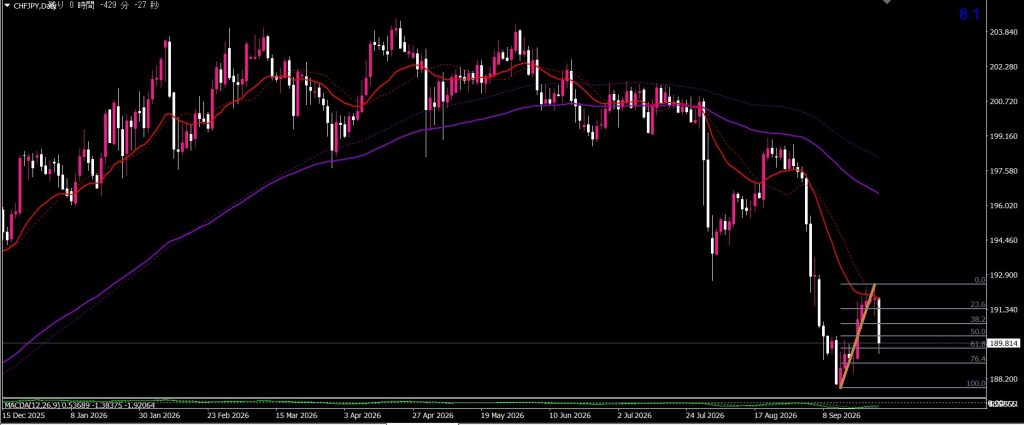Viewport: 1024px width, 425px height.
Task: Click the Fibonacci 38.2 level label
Action: (x=978, y=320)
